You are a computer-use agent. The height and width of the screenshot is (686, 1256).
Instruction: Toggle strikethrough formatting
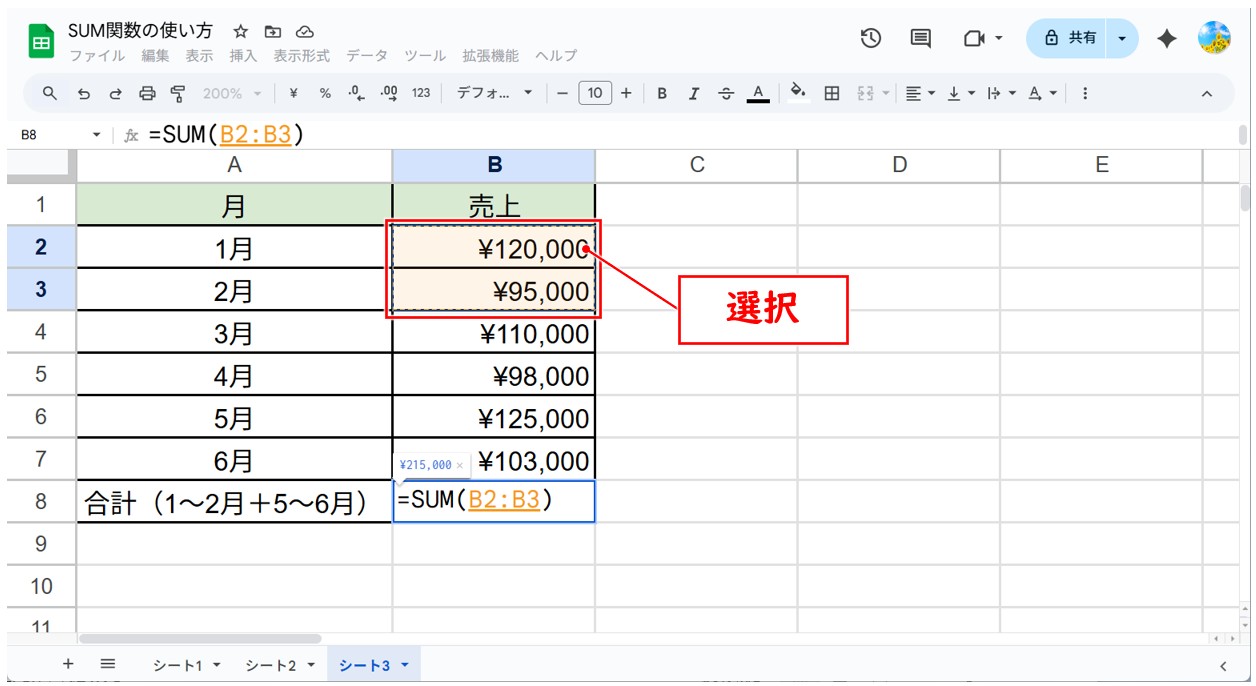726,93
